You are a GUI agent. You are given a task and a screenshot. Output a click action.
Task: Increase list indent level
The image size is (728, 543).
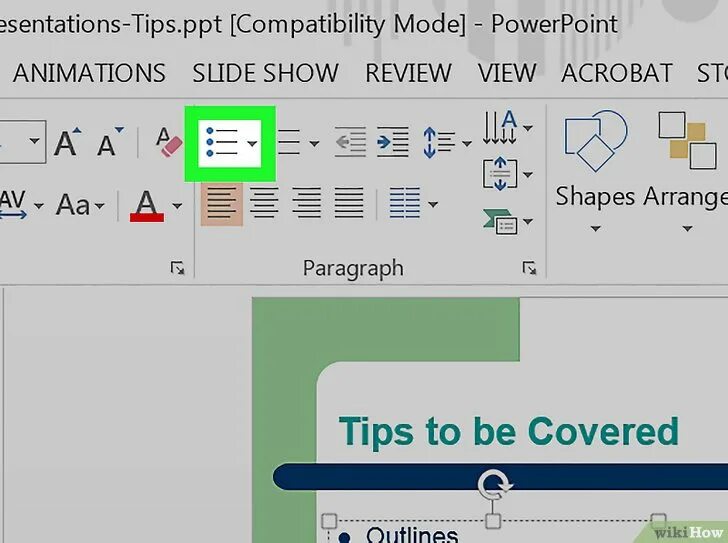coord(393,142)
